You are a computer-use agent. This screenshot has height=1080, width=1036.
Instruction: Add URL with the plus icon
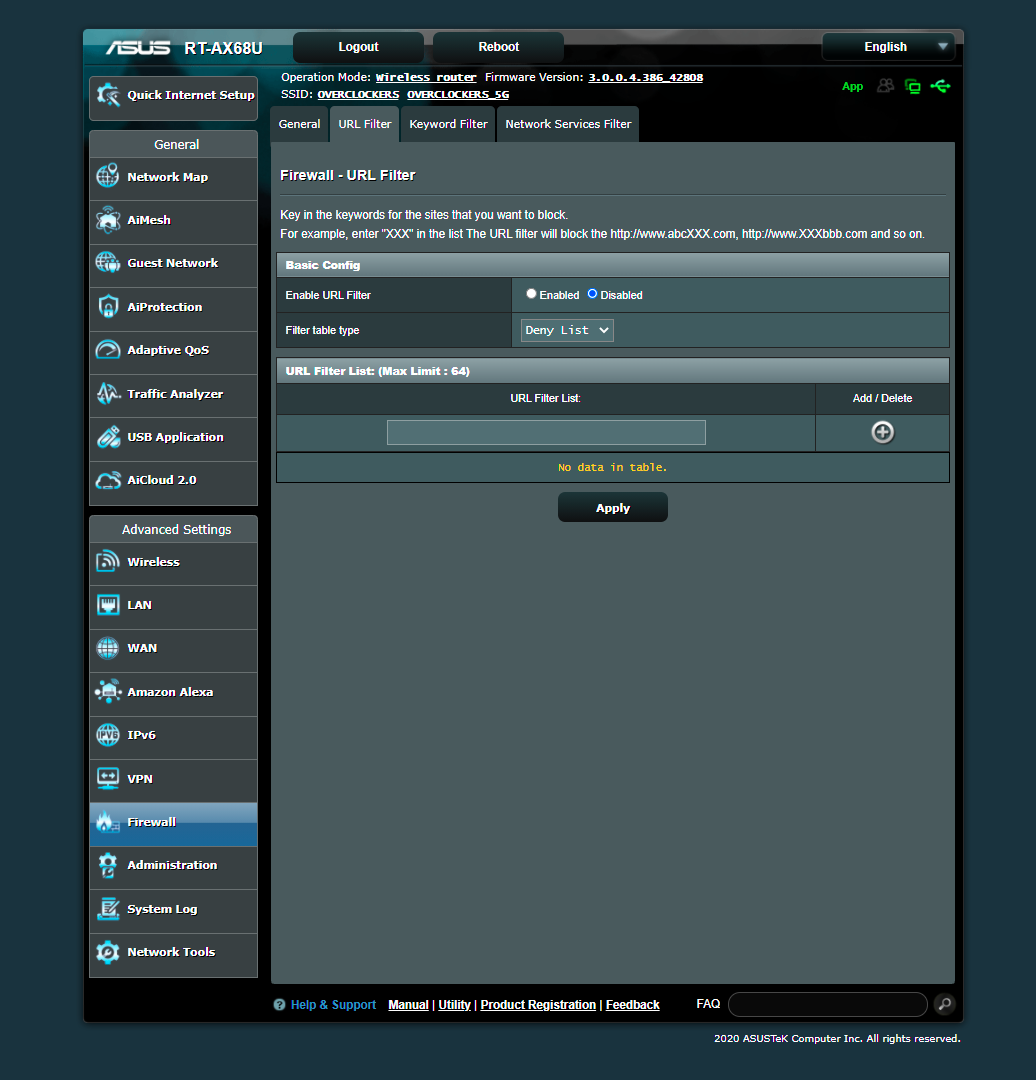point(882,433)
